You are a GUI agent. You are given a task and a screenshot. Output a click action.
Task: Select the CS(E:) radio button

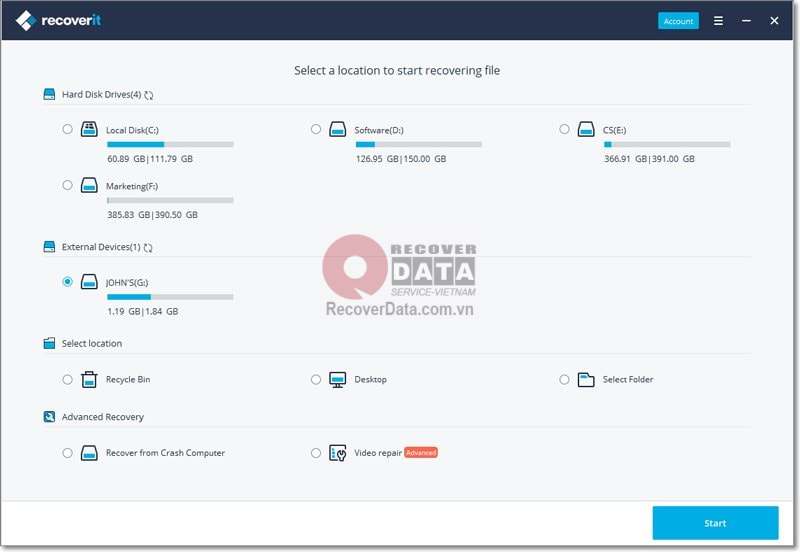tap(564, 129)
